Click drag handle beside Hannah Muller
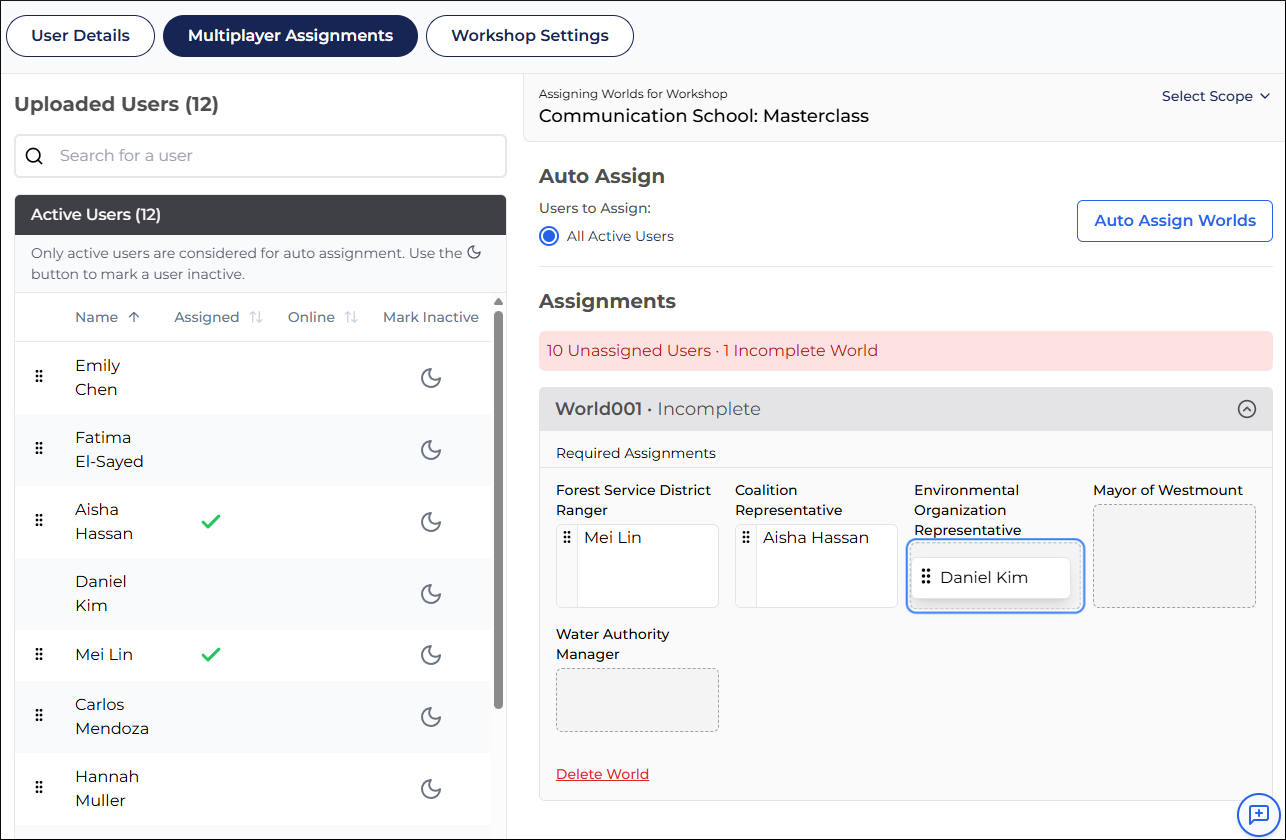This screenshot has width=1286, height=840. click(39, 788)
